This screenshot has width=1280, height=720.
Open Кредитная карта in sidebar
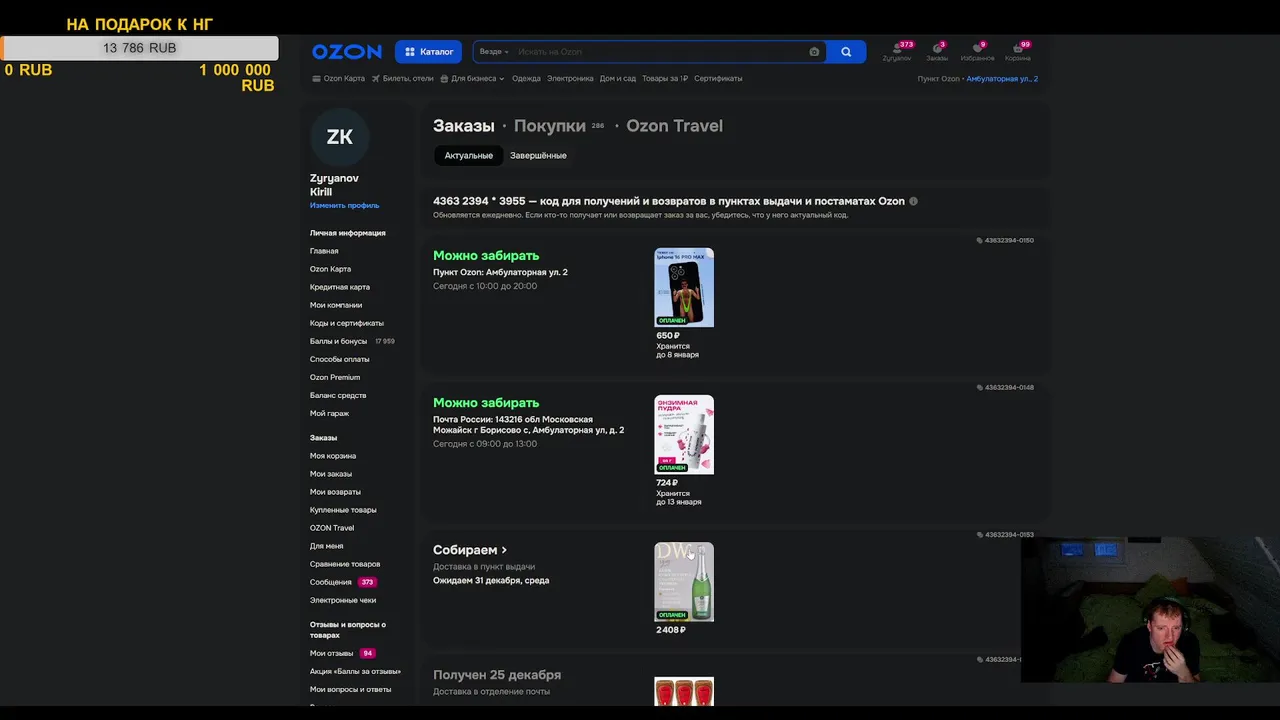click(339, 287)
